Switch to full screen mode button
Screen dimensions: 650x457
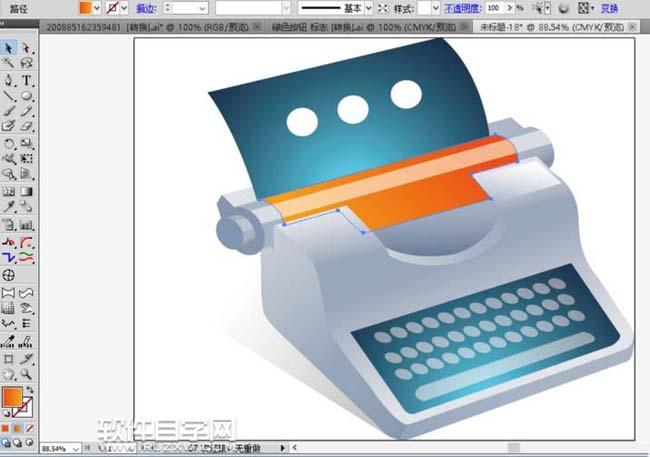pos(29,442)
